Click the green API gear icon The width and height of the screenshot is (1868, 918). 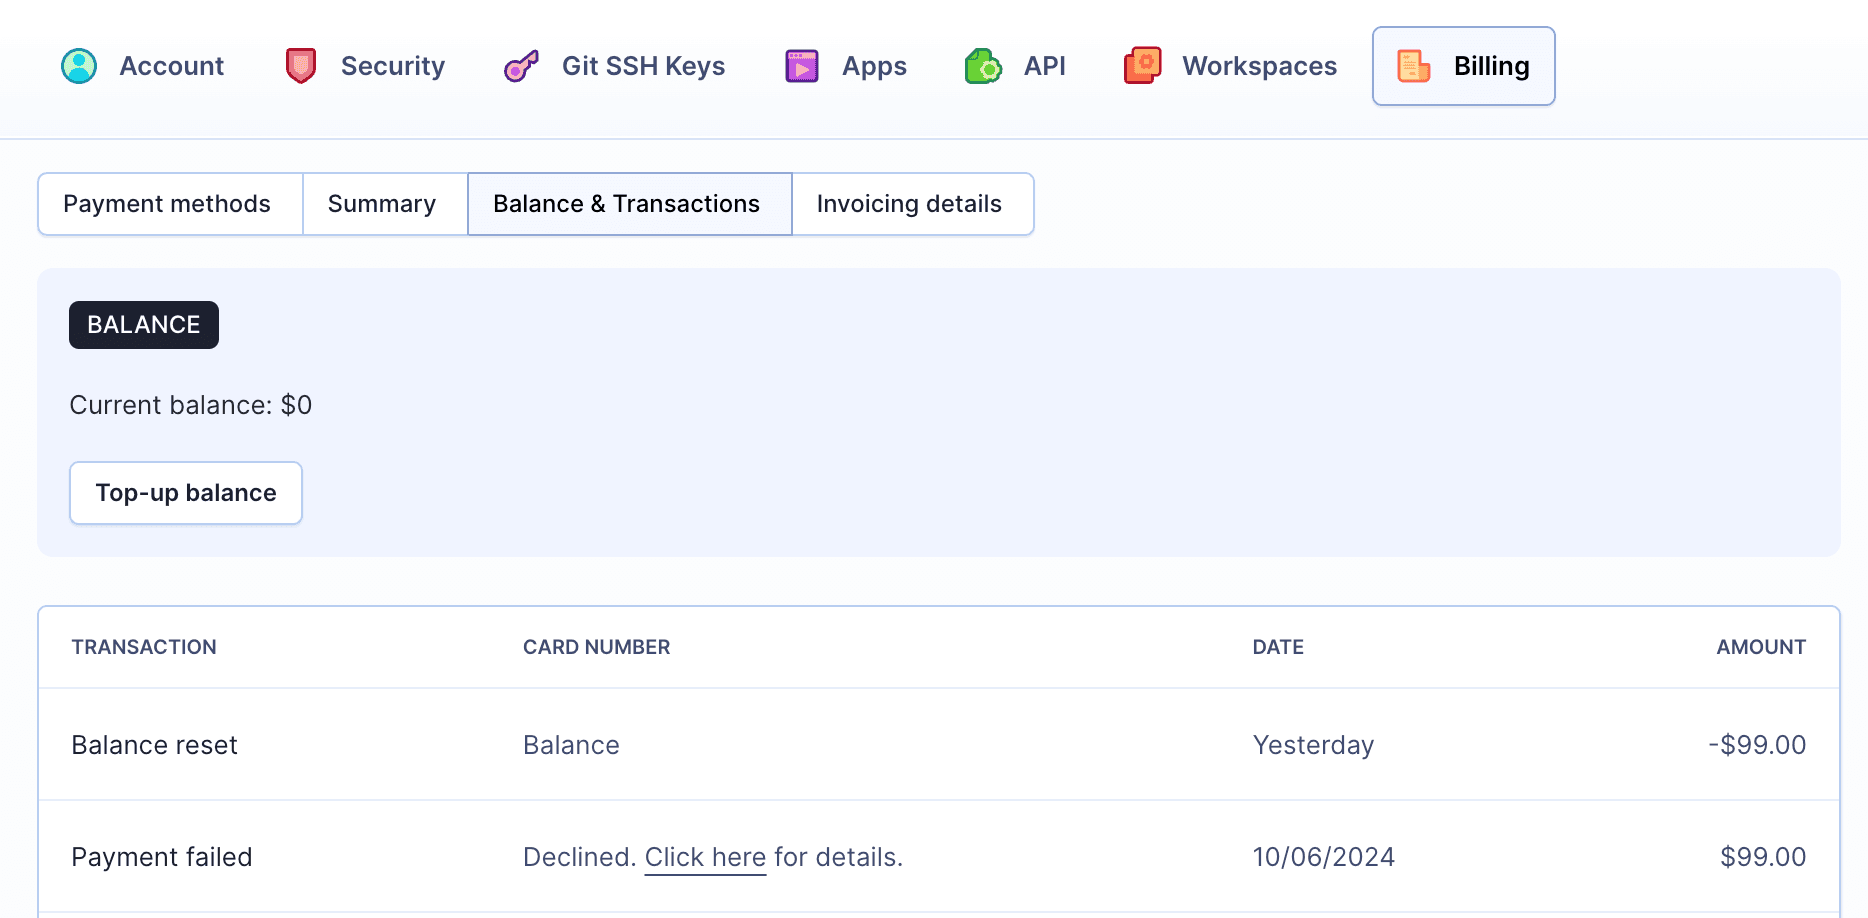(983, 67)
